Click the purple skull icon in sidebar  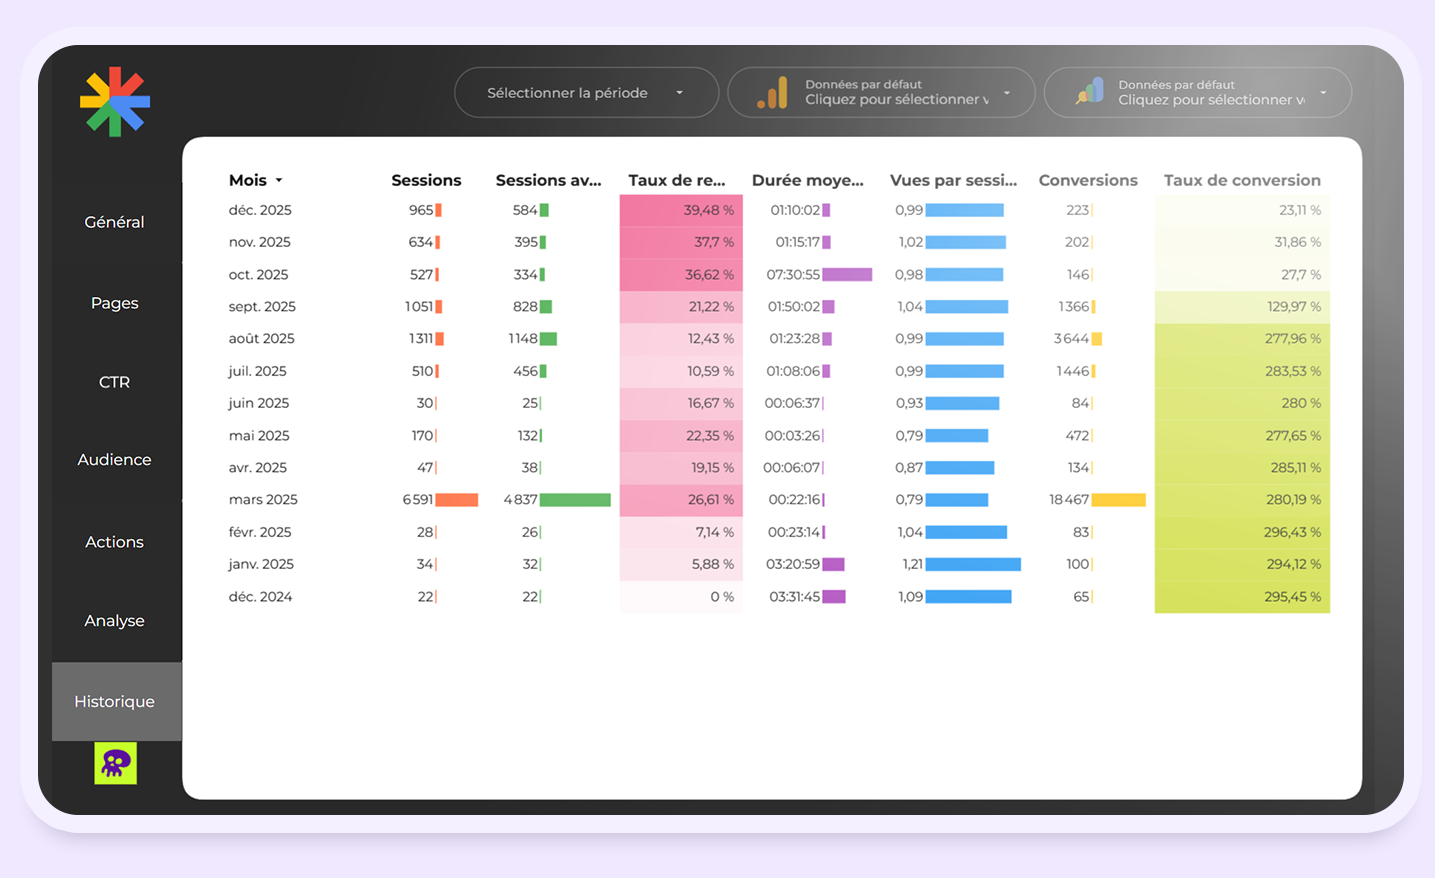point(116,763)
